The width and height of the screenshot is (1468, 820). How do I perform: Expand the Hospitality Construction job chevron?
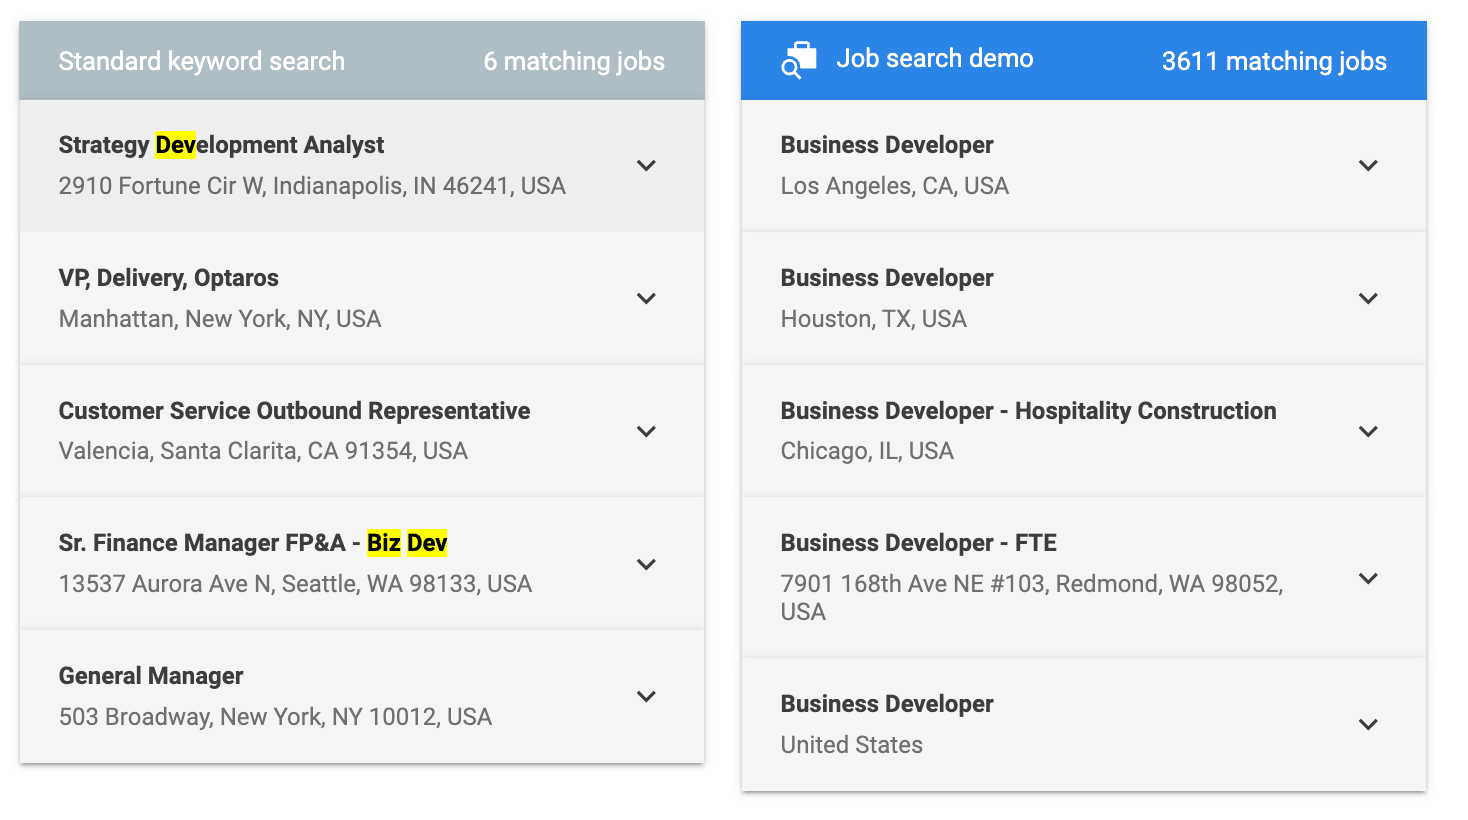point(1369,432)
